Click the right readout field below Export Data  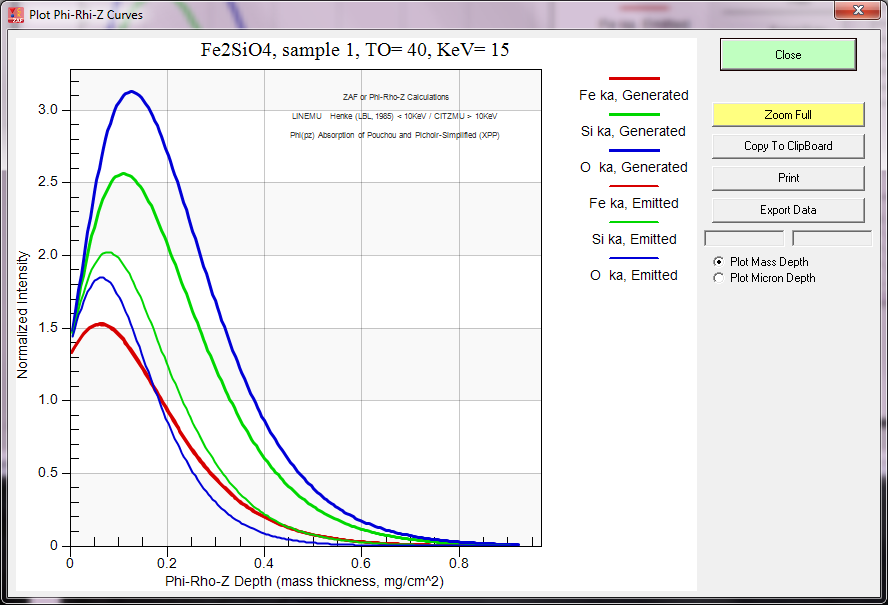click(x=832, y=238)
